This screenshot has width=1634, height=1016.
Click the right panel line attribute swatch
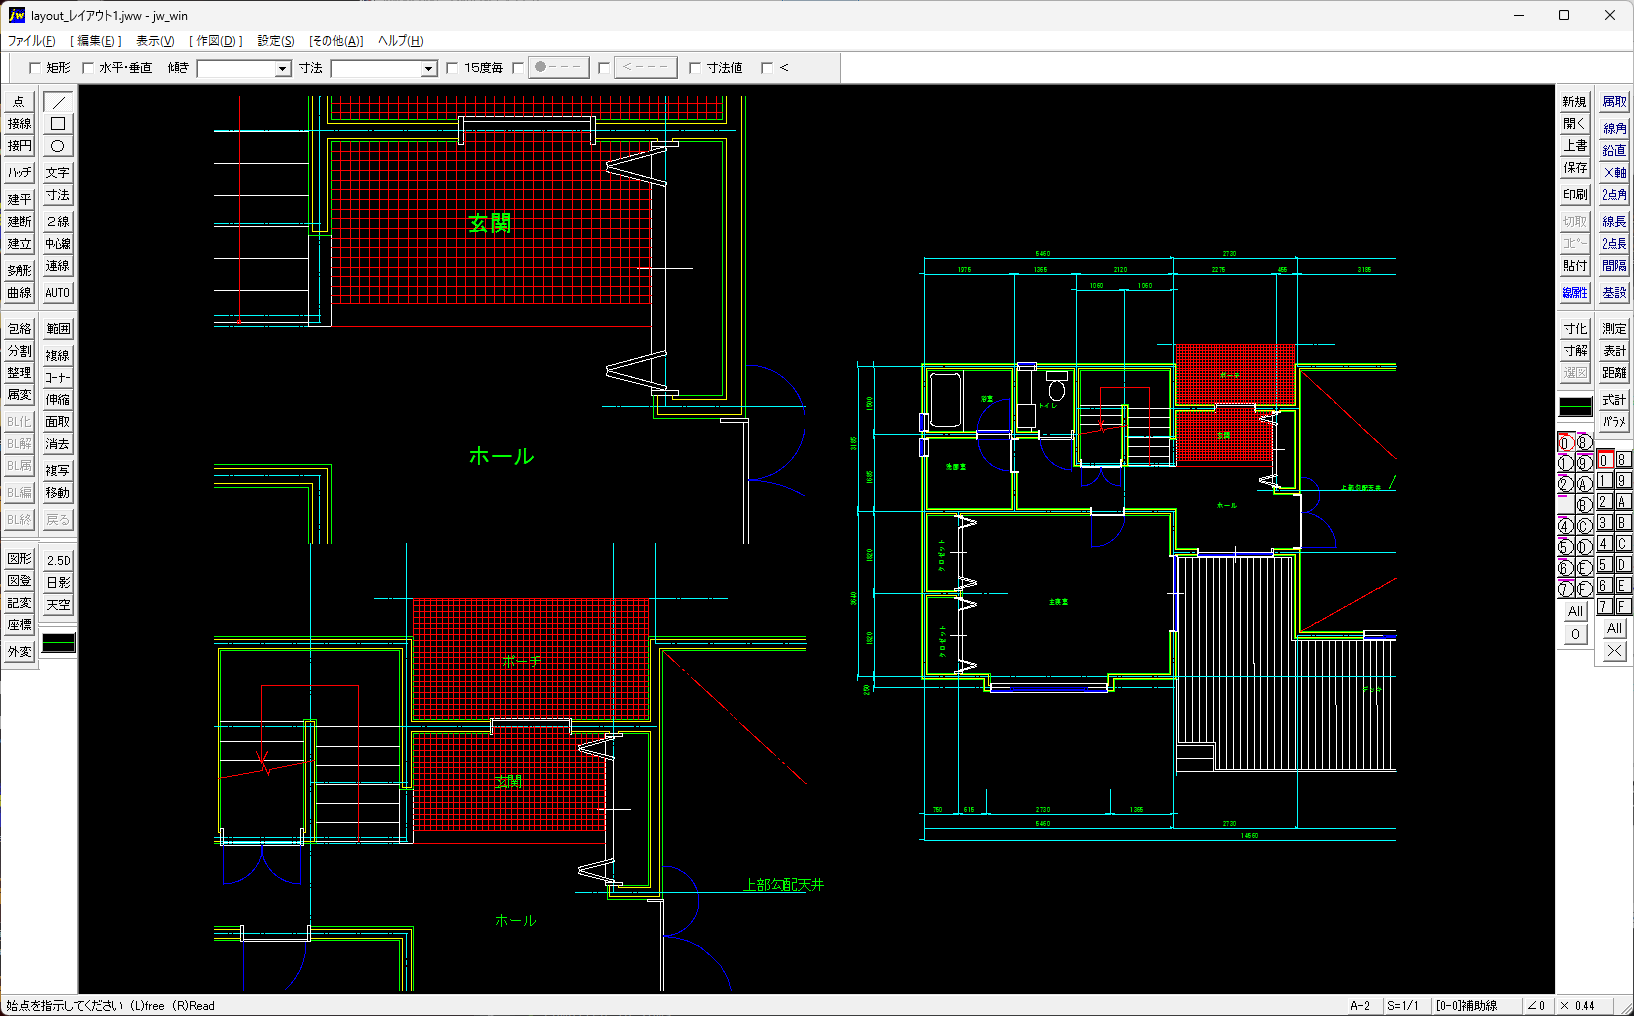click(x=1575, y=406)
